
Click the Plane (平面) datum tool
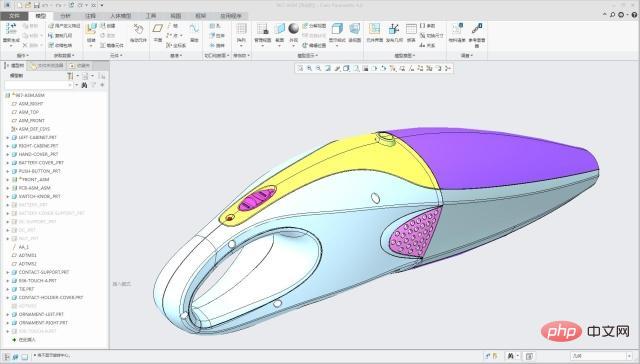[x=158, y=32]
